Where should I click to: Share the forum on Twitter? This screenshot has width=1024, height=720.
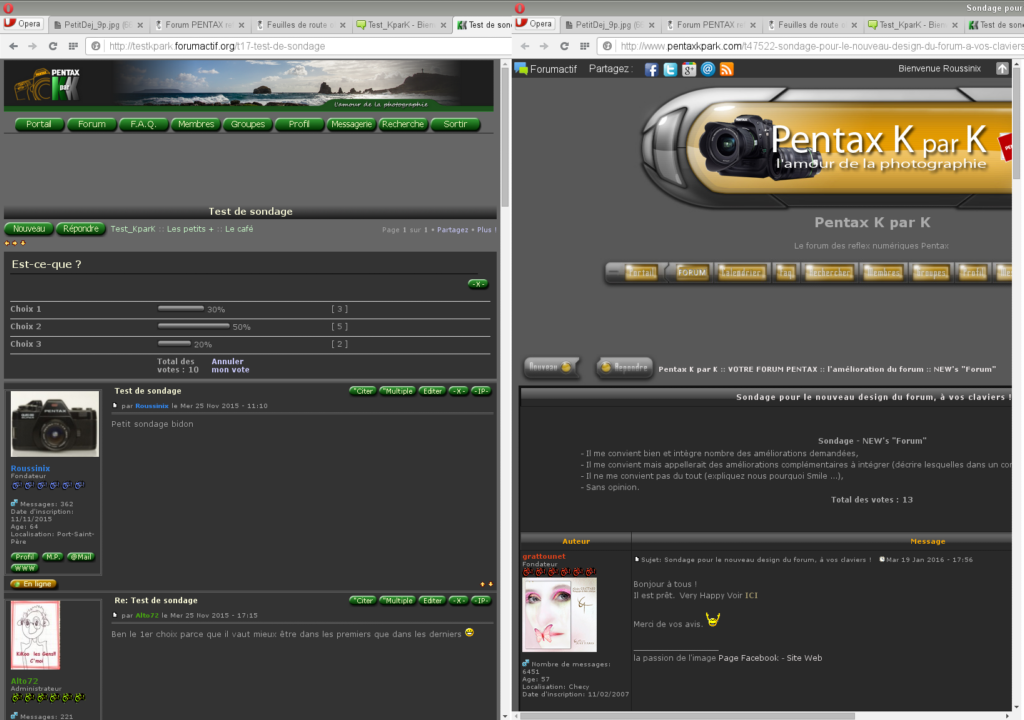coord(670,69)
